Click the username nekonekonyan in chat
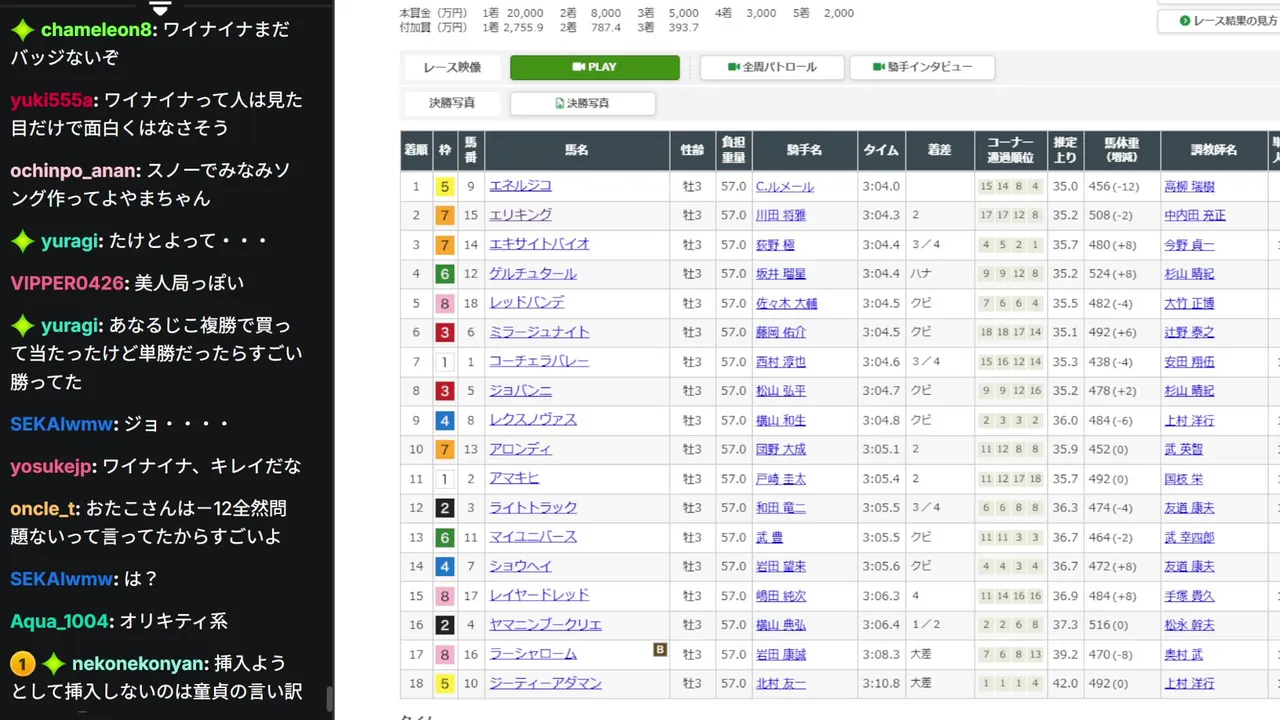 pyautogui.click(x=139, y=664)
